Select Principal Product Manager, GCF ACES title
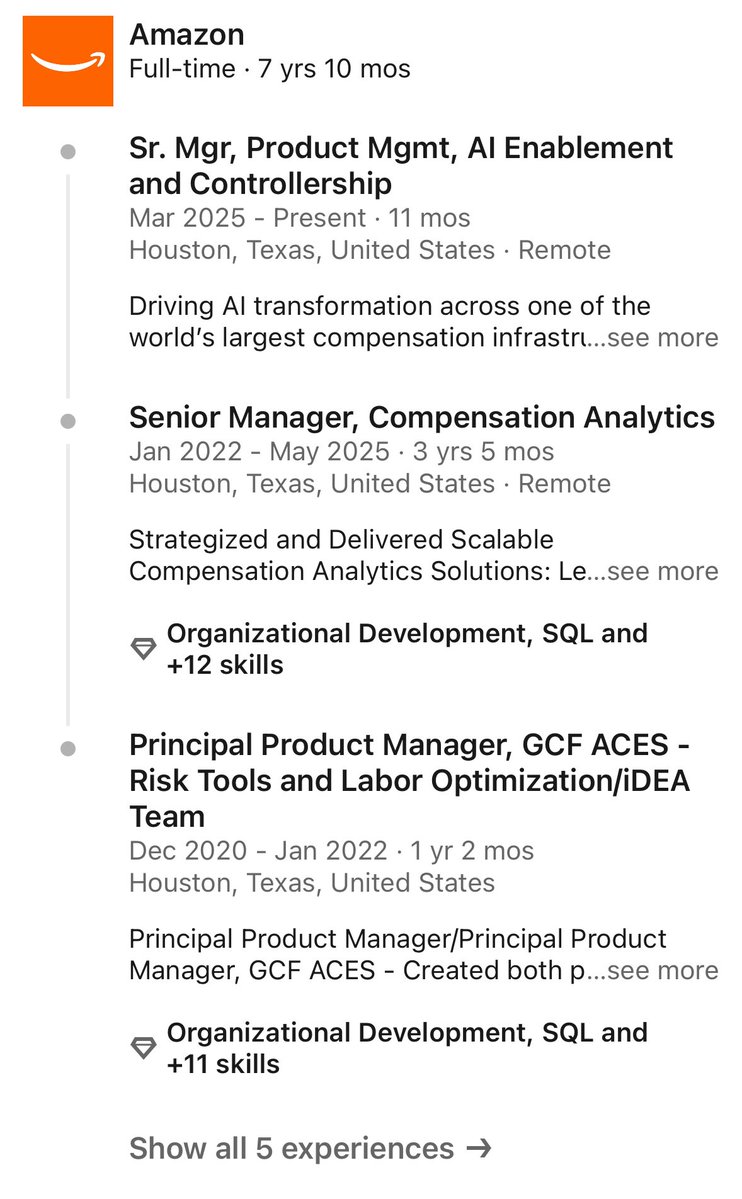 (410, 780)
